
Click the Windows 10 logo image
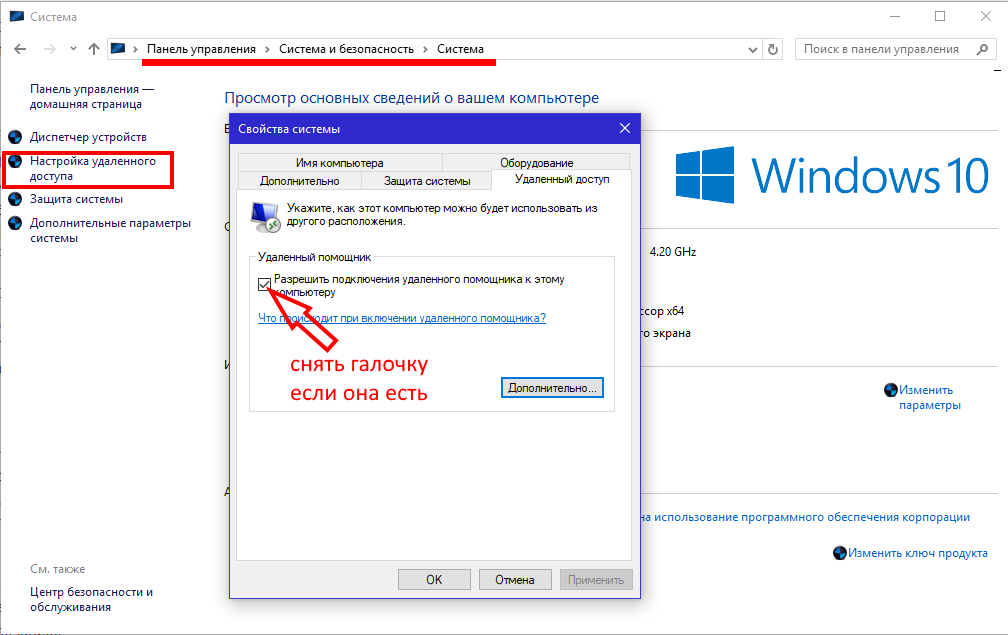click(x=832, y=175)
